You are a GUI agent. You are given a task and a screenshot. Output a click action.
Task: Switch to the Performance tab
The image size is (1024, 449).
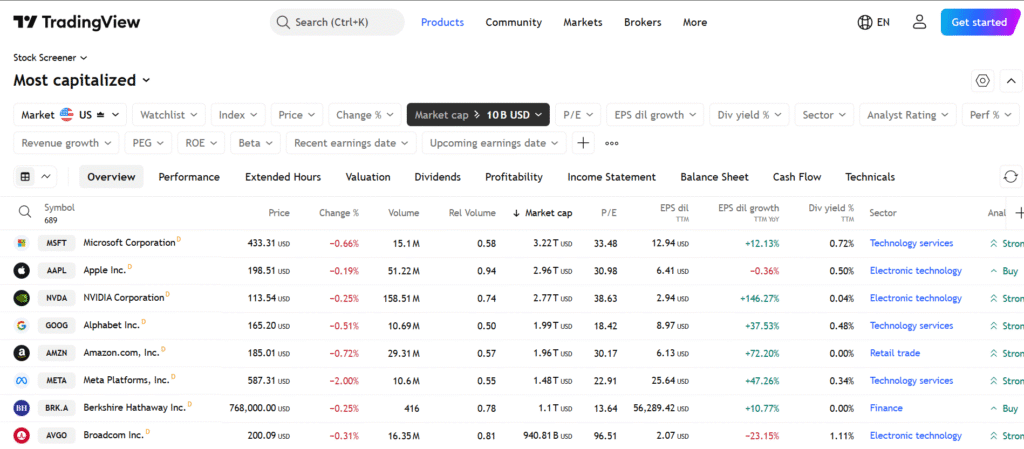(x=189, y=177)
